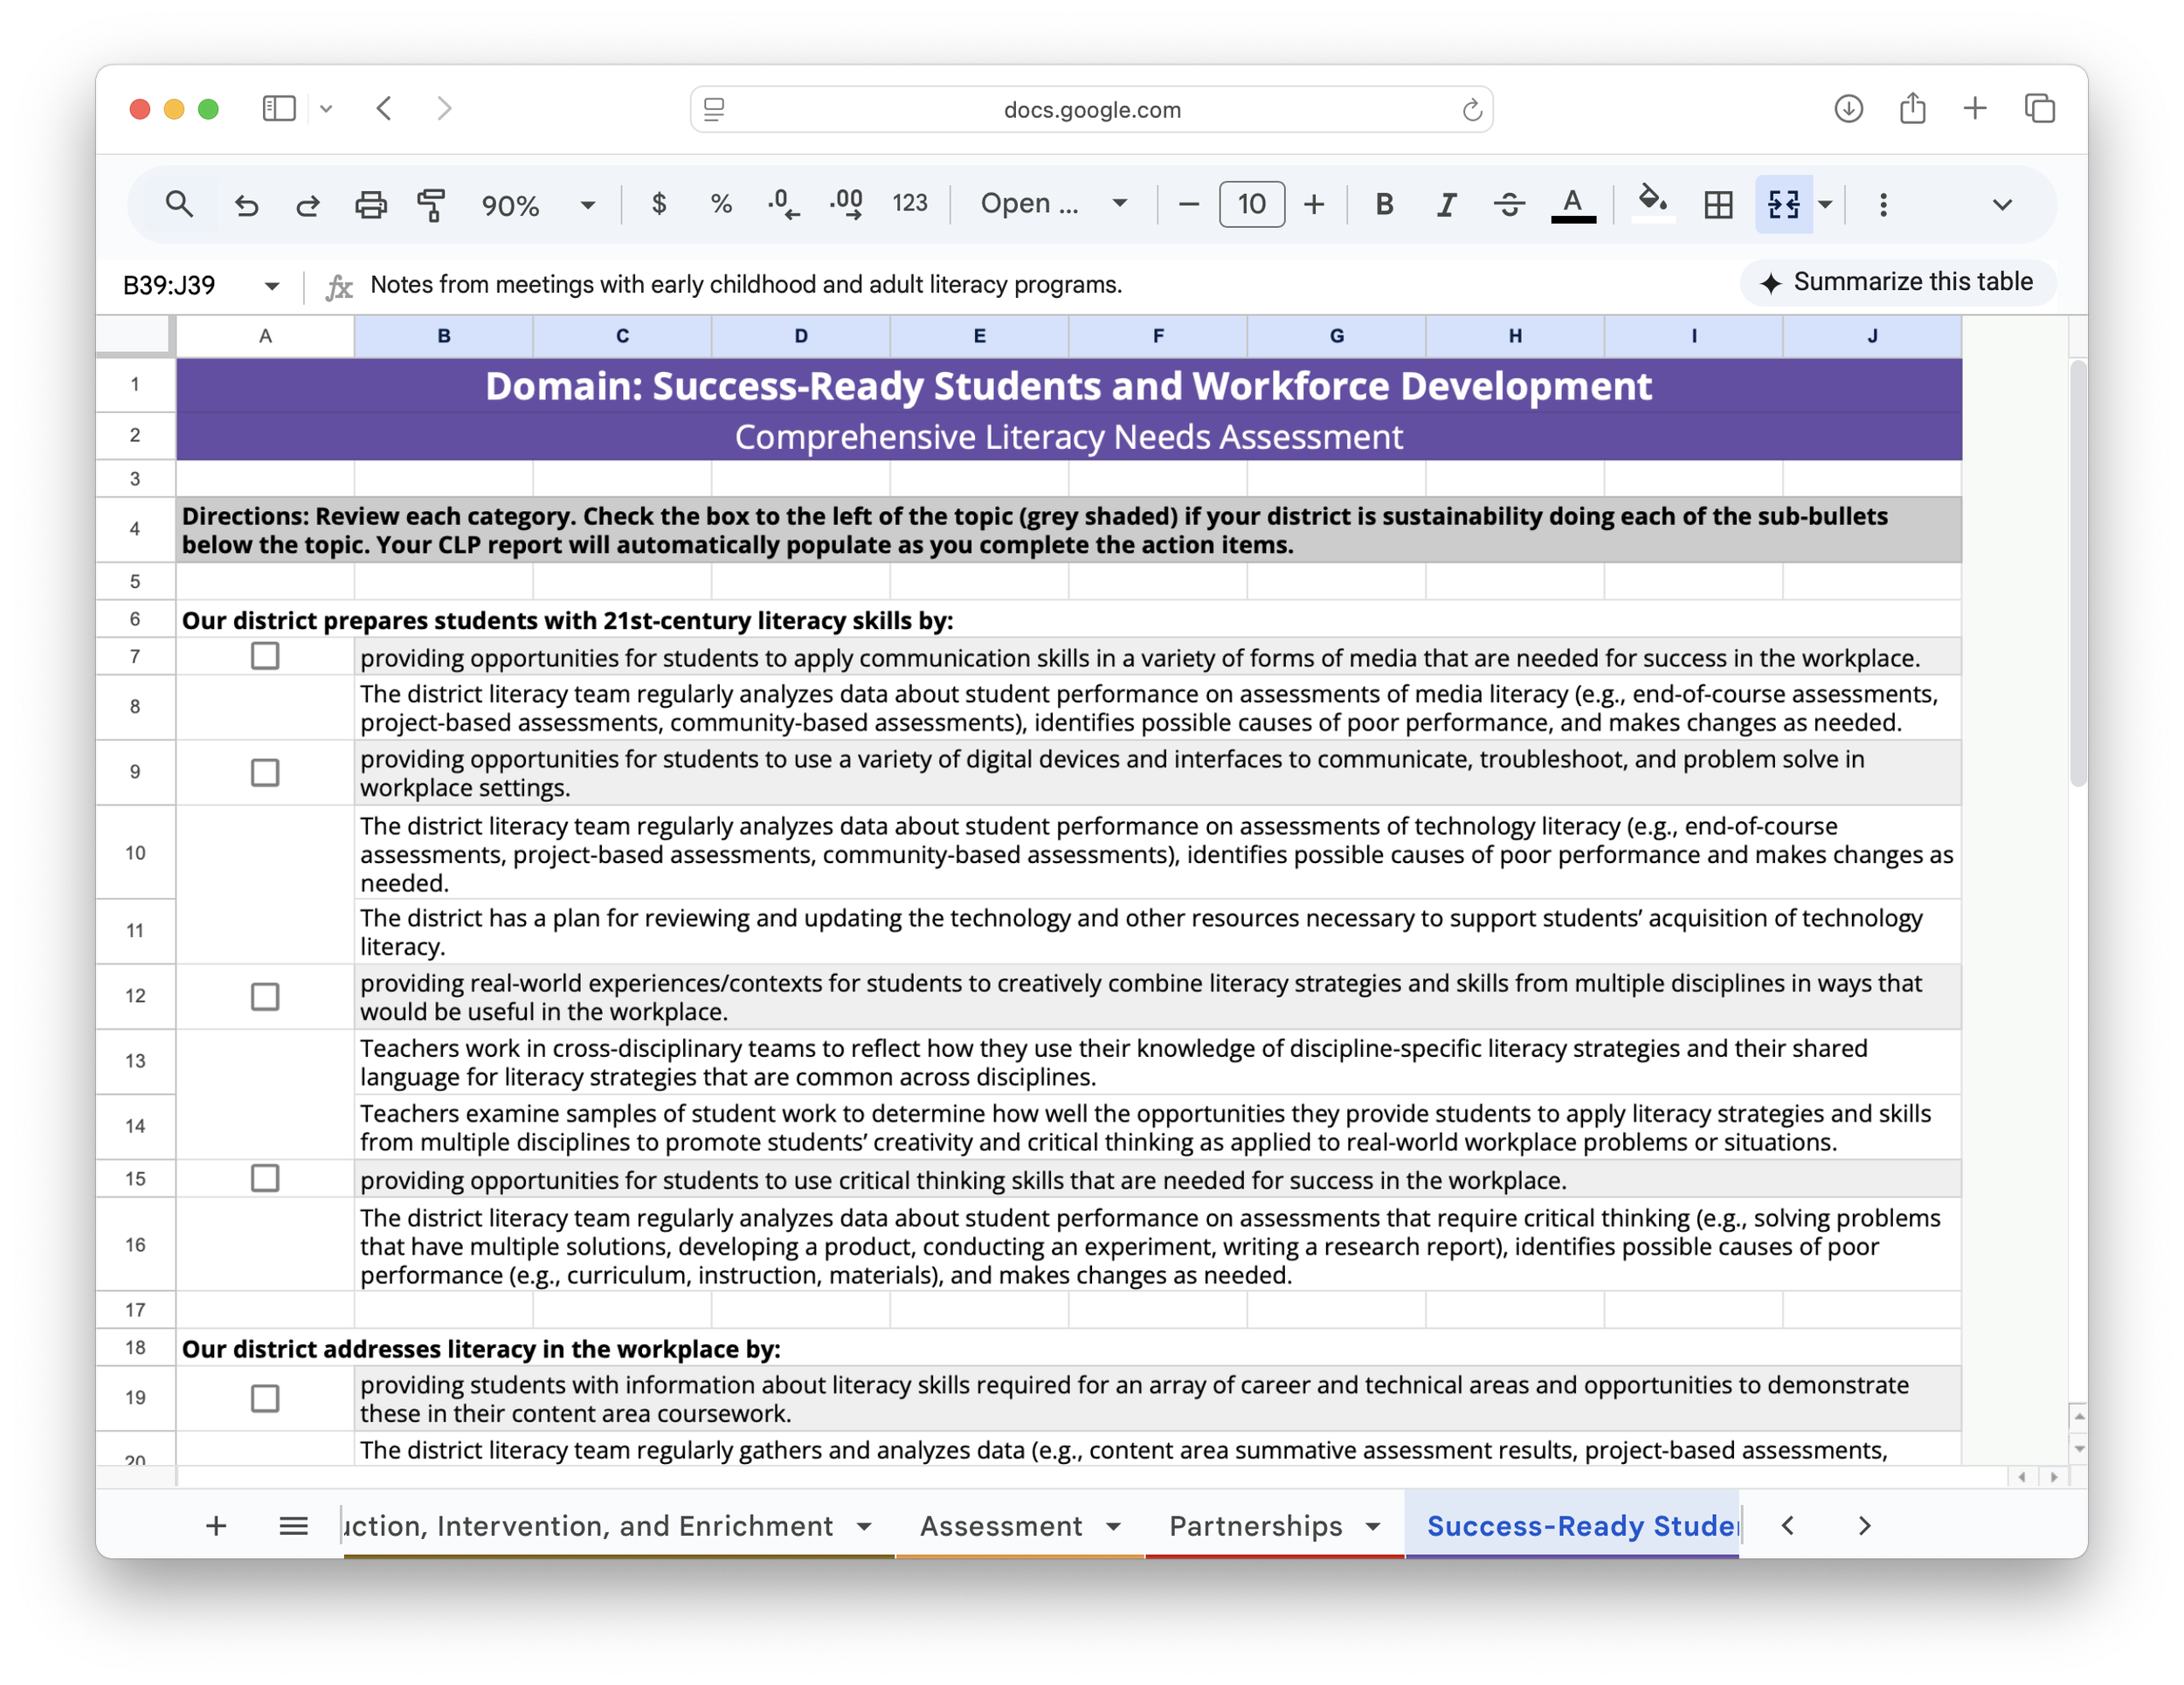Open the all sheets list button

pyautogui.click(x=293, y=1525)
